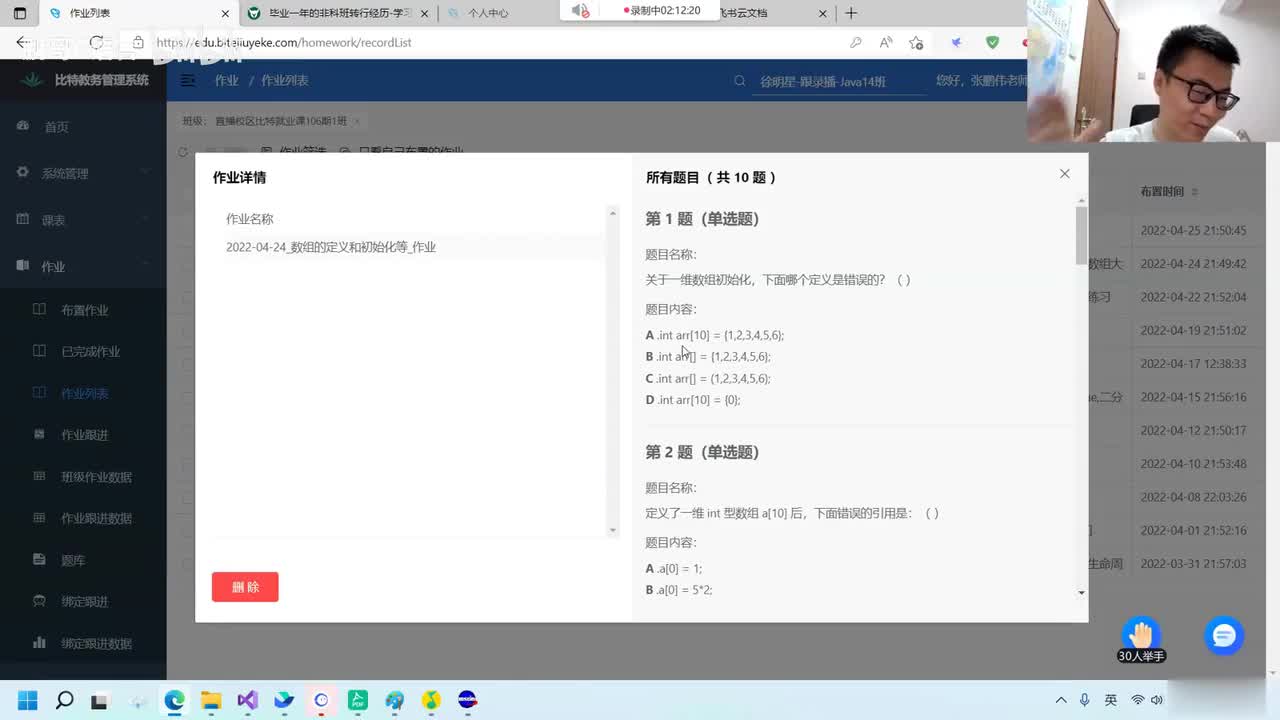Open a new browser tab
Image resolution: width=1280 pixels, height=720 pixels.
(x=851, y=13)
